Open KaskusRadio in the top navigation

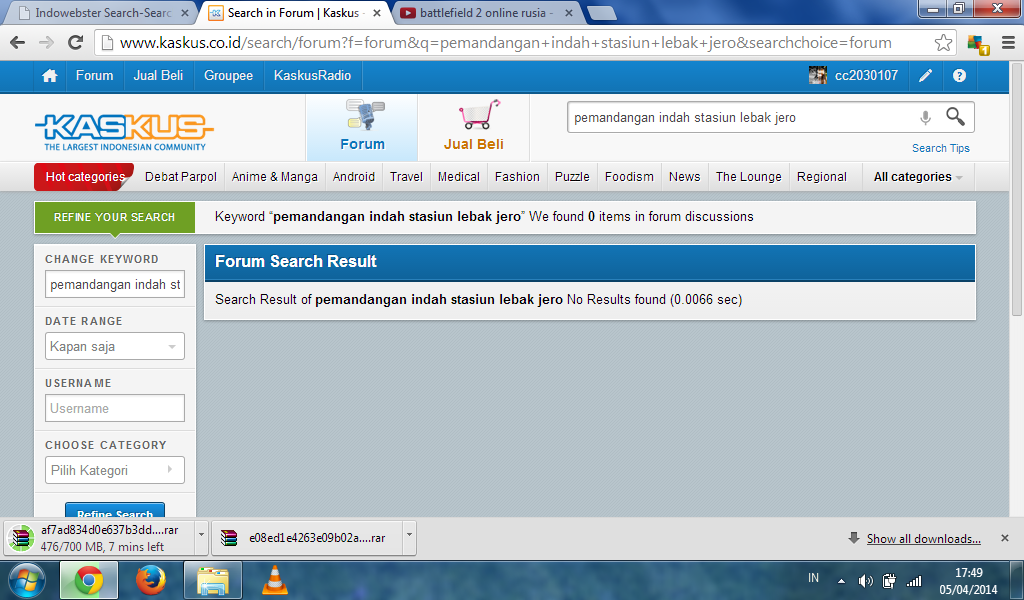tap(312, 76)
